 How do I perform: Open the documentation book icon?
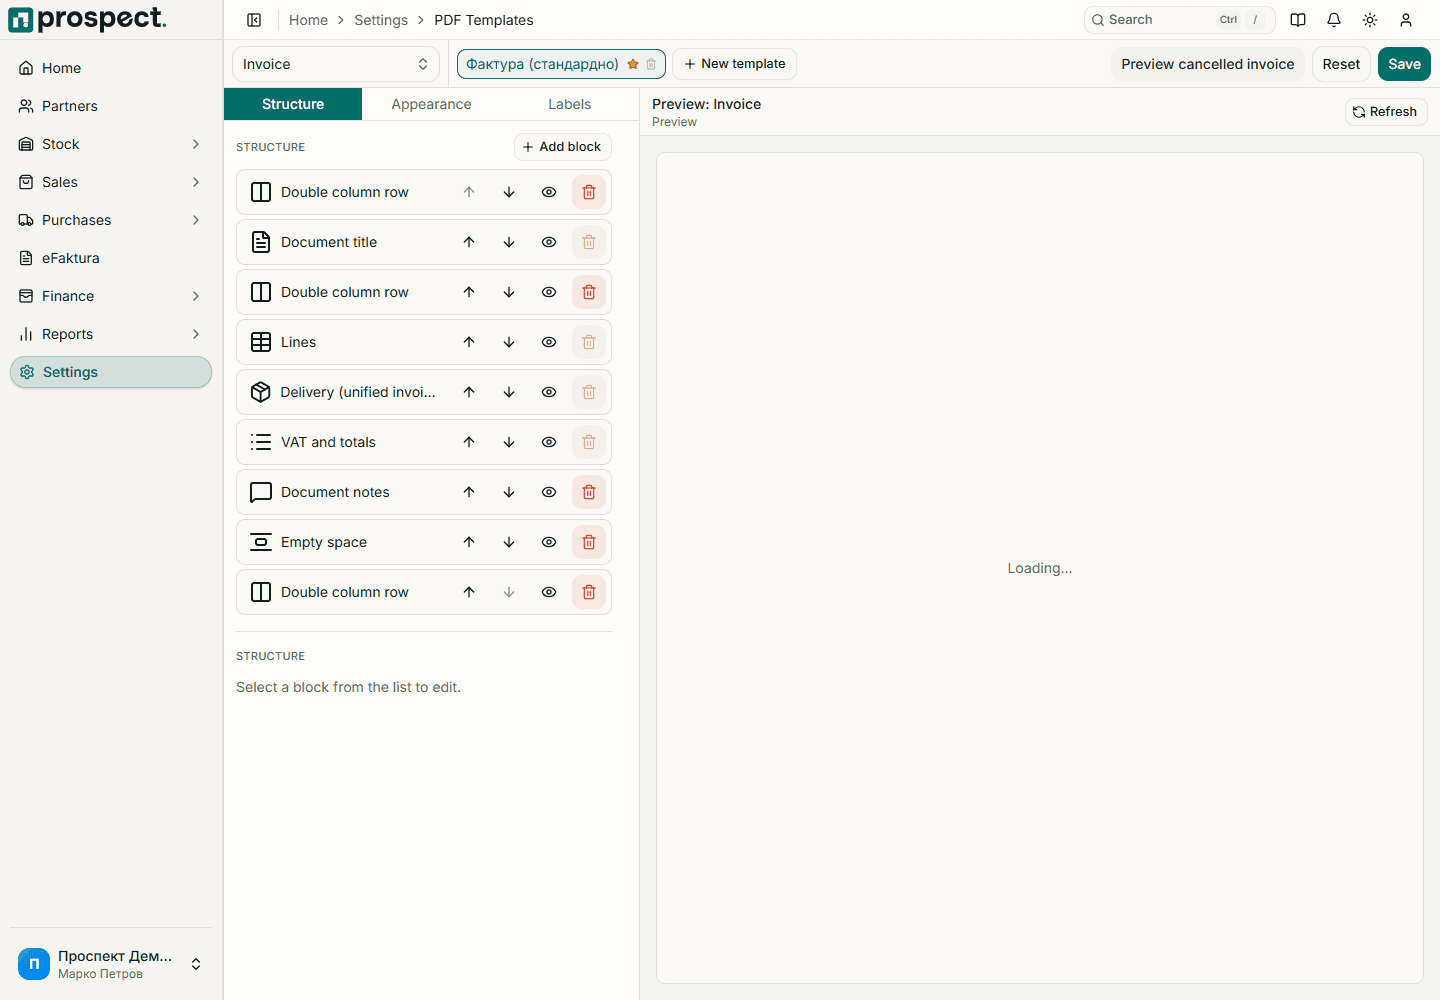1298,20
